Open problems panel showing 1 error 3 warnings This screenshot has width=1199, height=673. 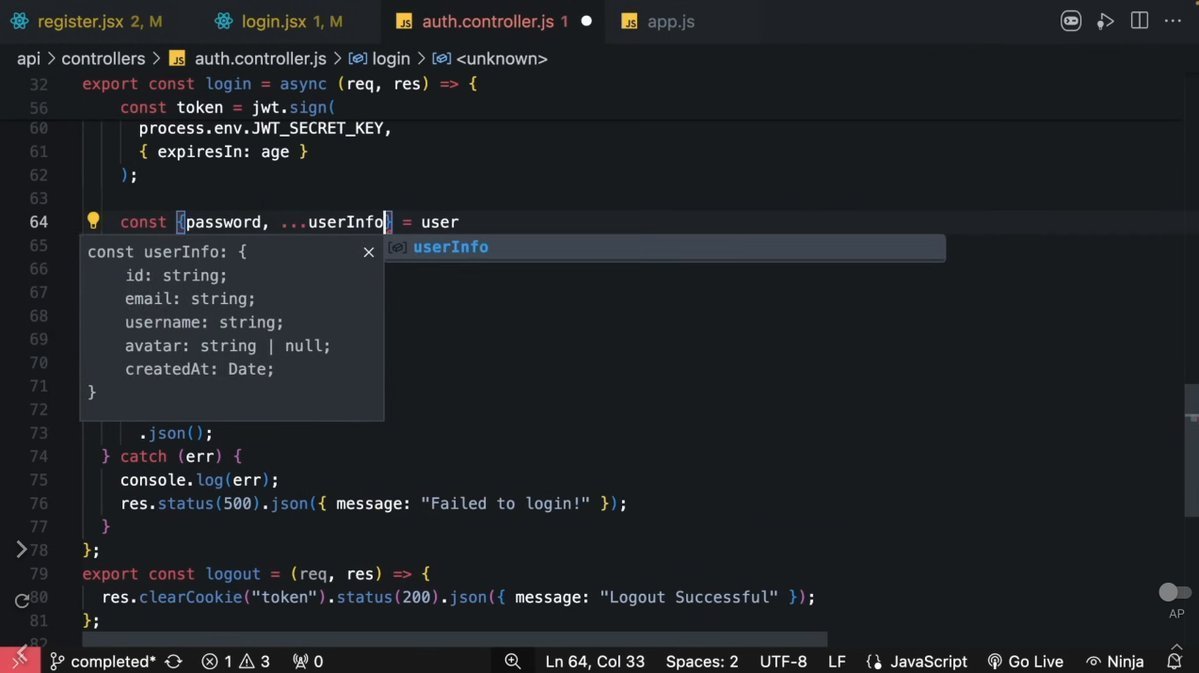tap(236, 662)
